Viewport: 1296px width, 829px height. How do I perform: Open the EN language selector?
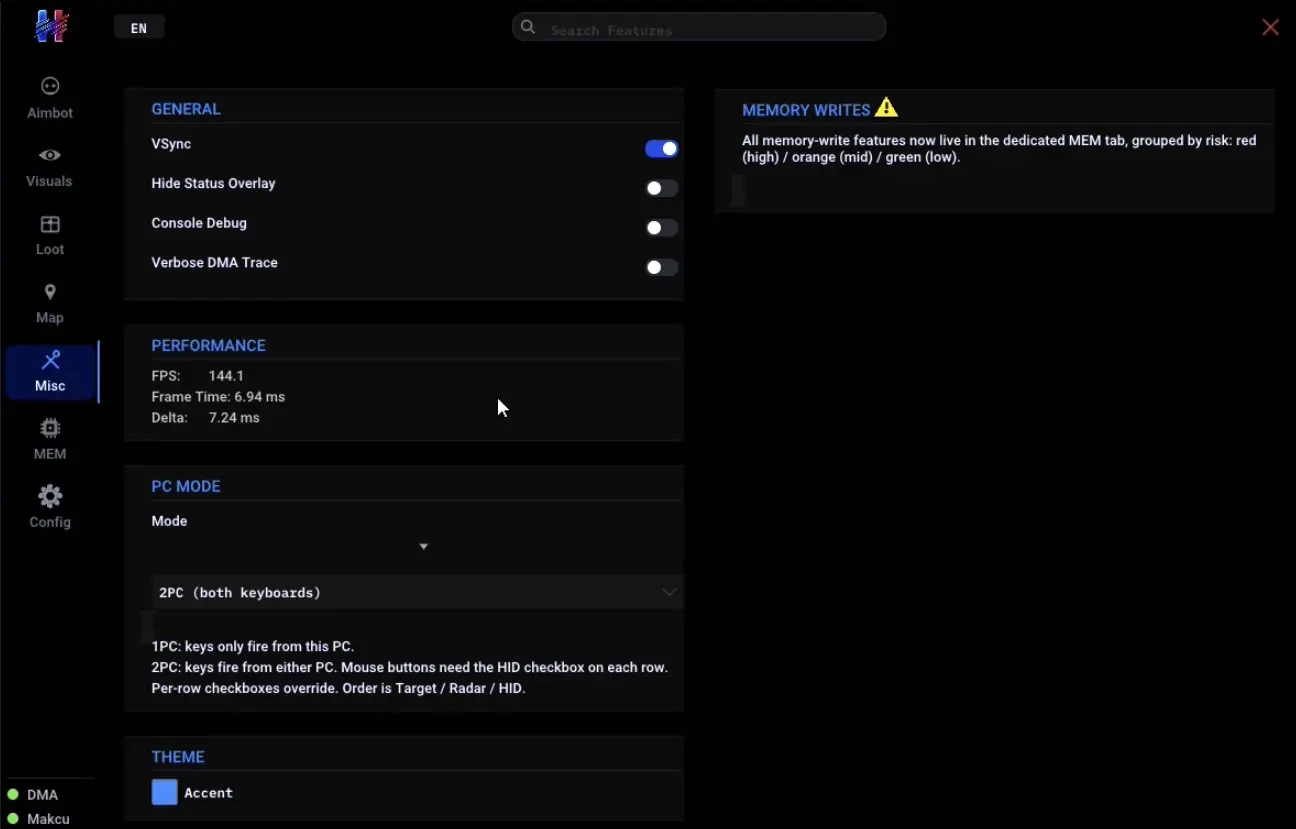[x=139, y=28]
